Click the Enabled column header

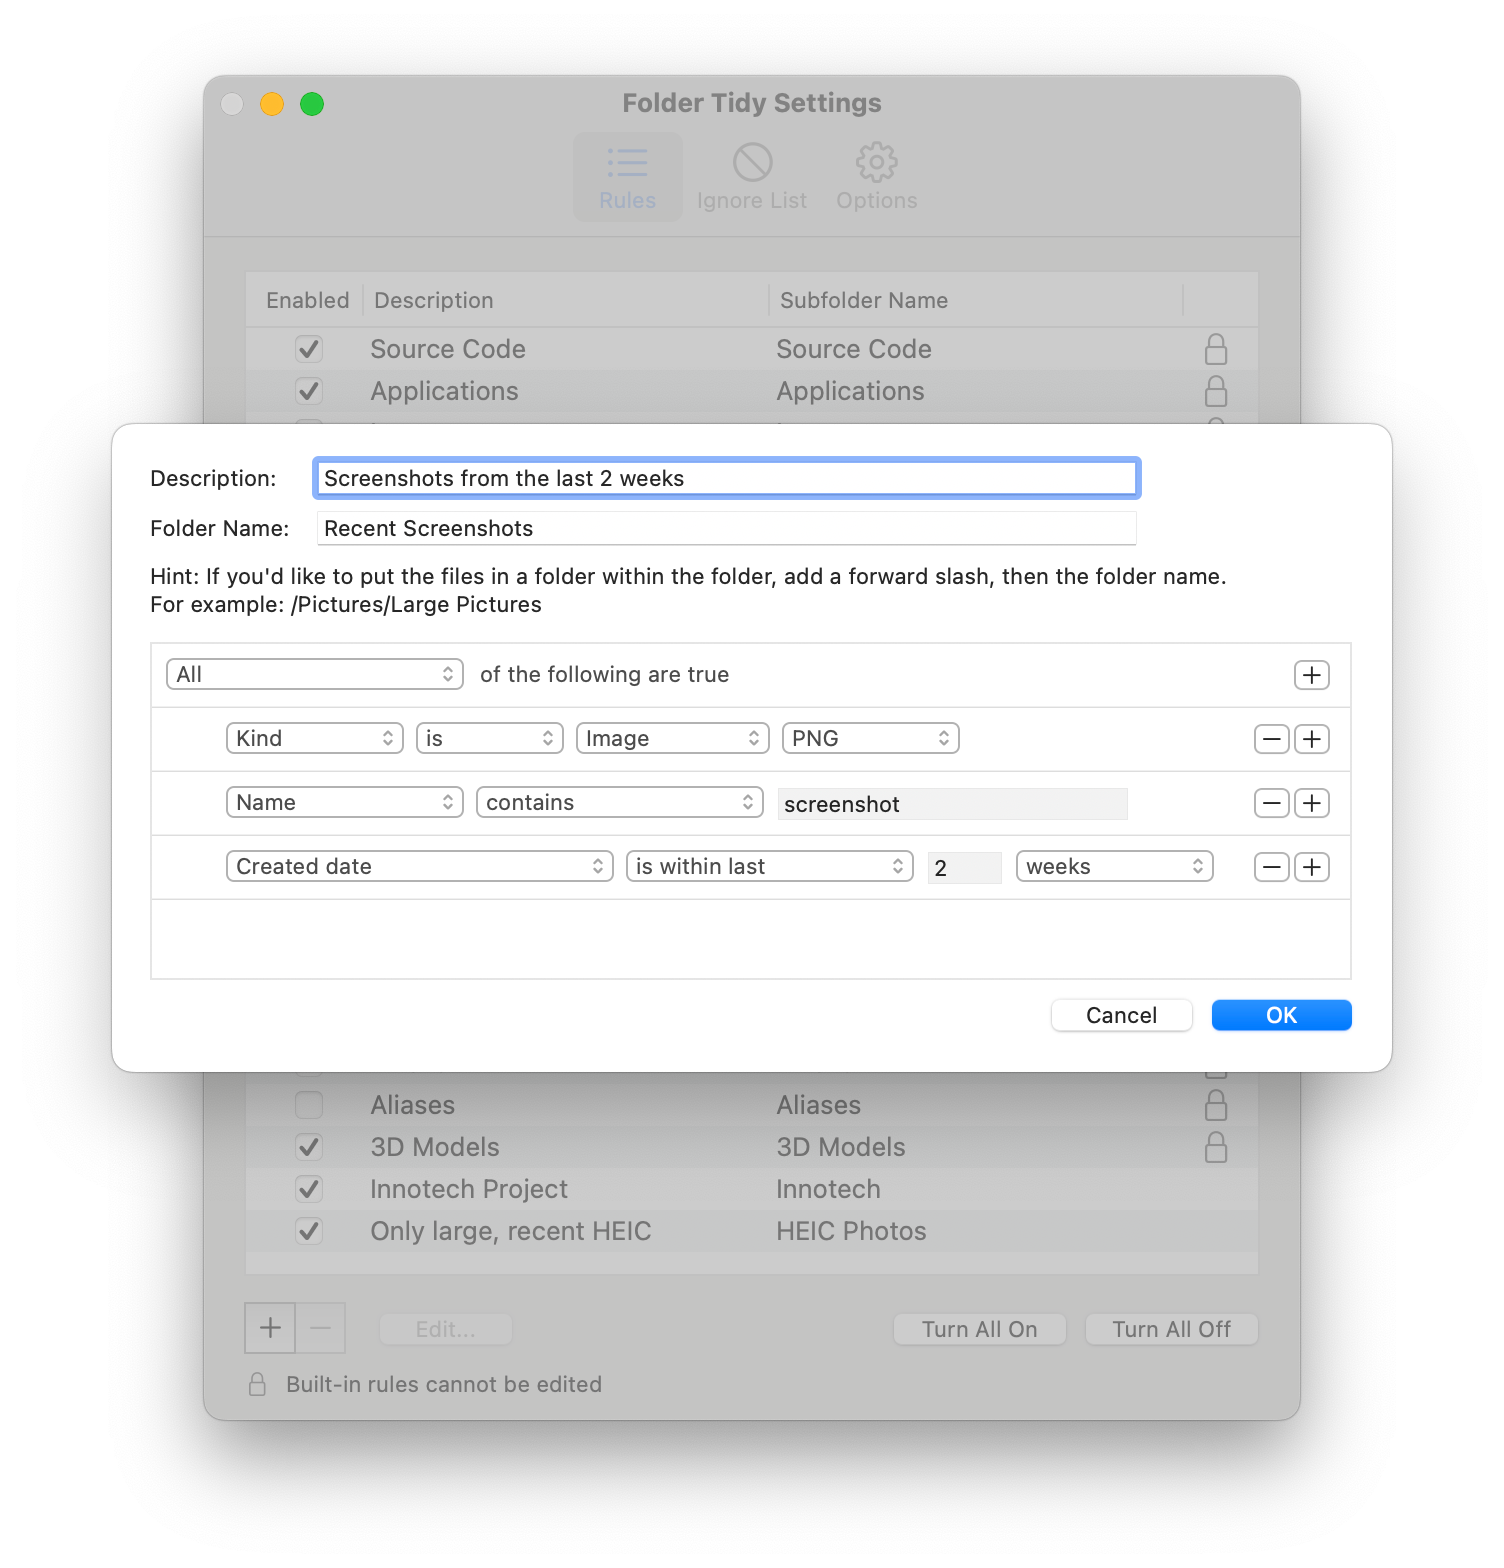click(x=307, y=300)
